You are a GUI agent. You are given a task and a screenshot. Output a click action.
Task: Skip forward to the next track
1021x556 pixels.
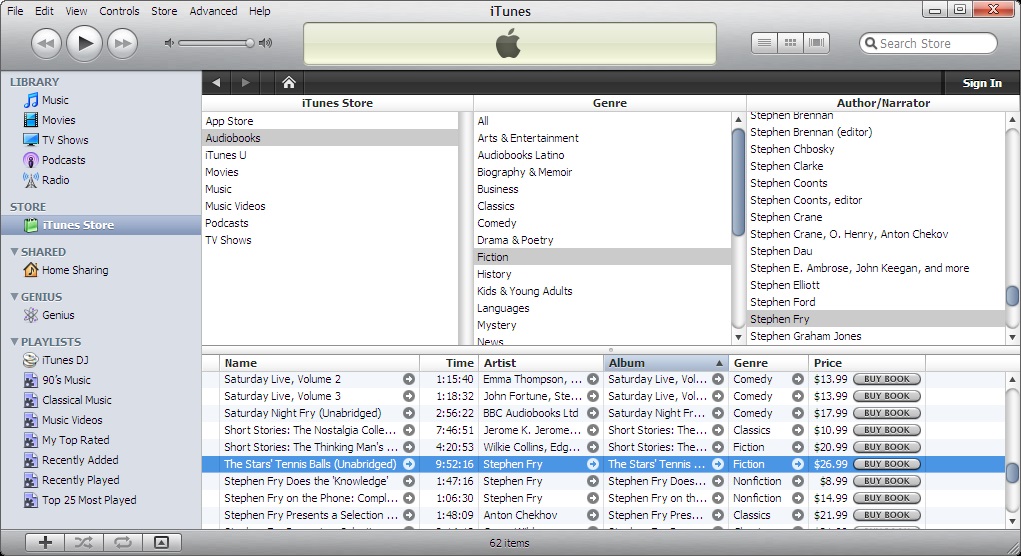[x=122, y=44]
